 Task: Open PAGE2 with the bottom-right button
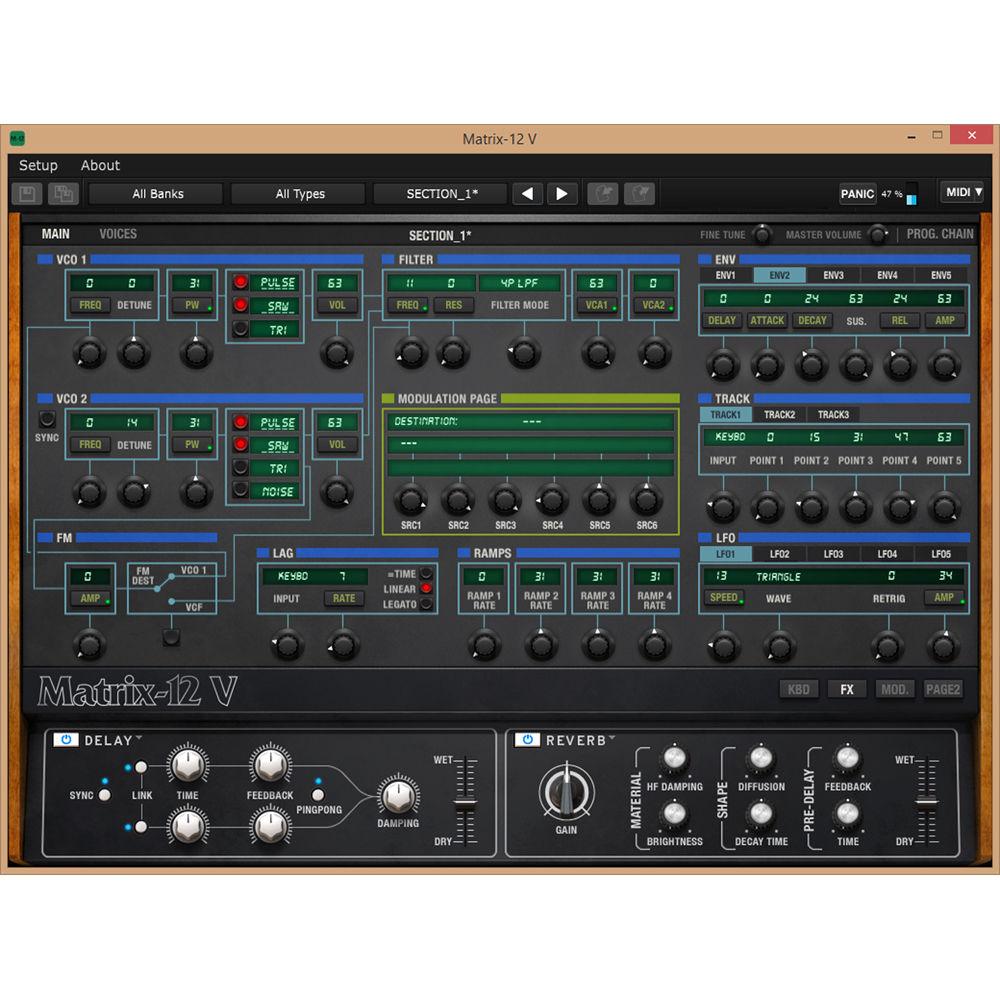coord(942,689)
